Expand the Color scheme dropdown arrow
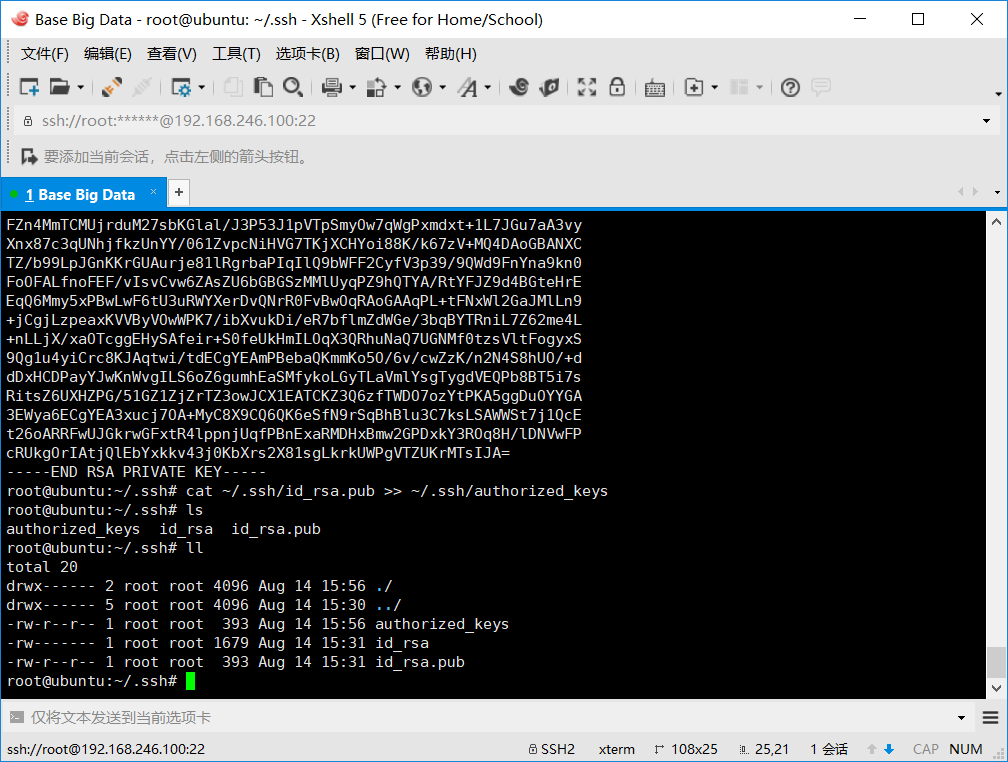1008x762 pixels. coord(397,87)
